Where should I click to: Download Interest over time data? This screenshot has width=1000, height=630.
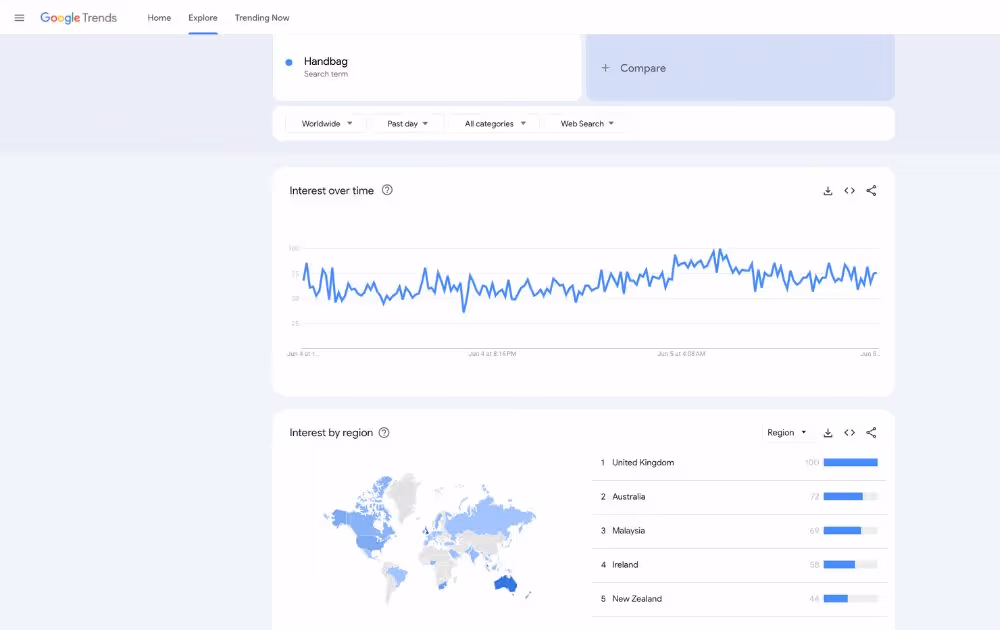(x=828, y=191)
